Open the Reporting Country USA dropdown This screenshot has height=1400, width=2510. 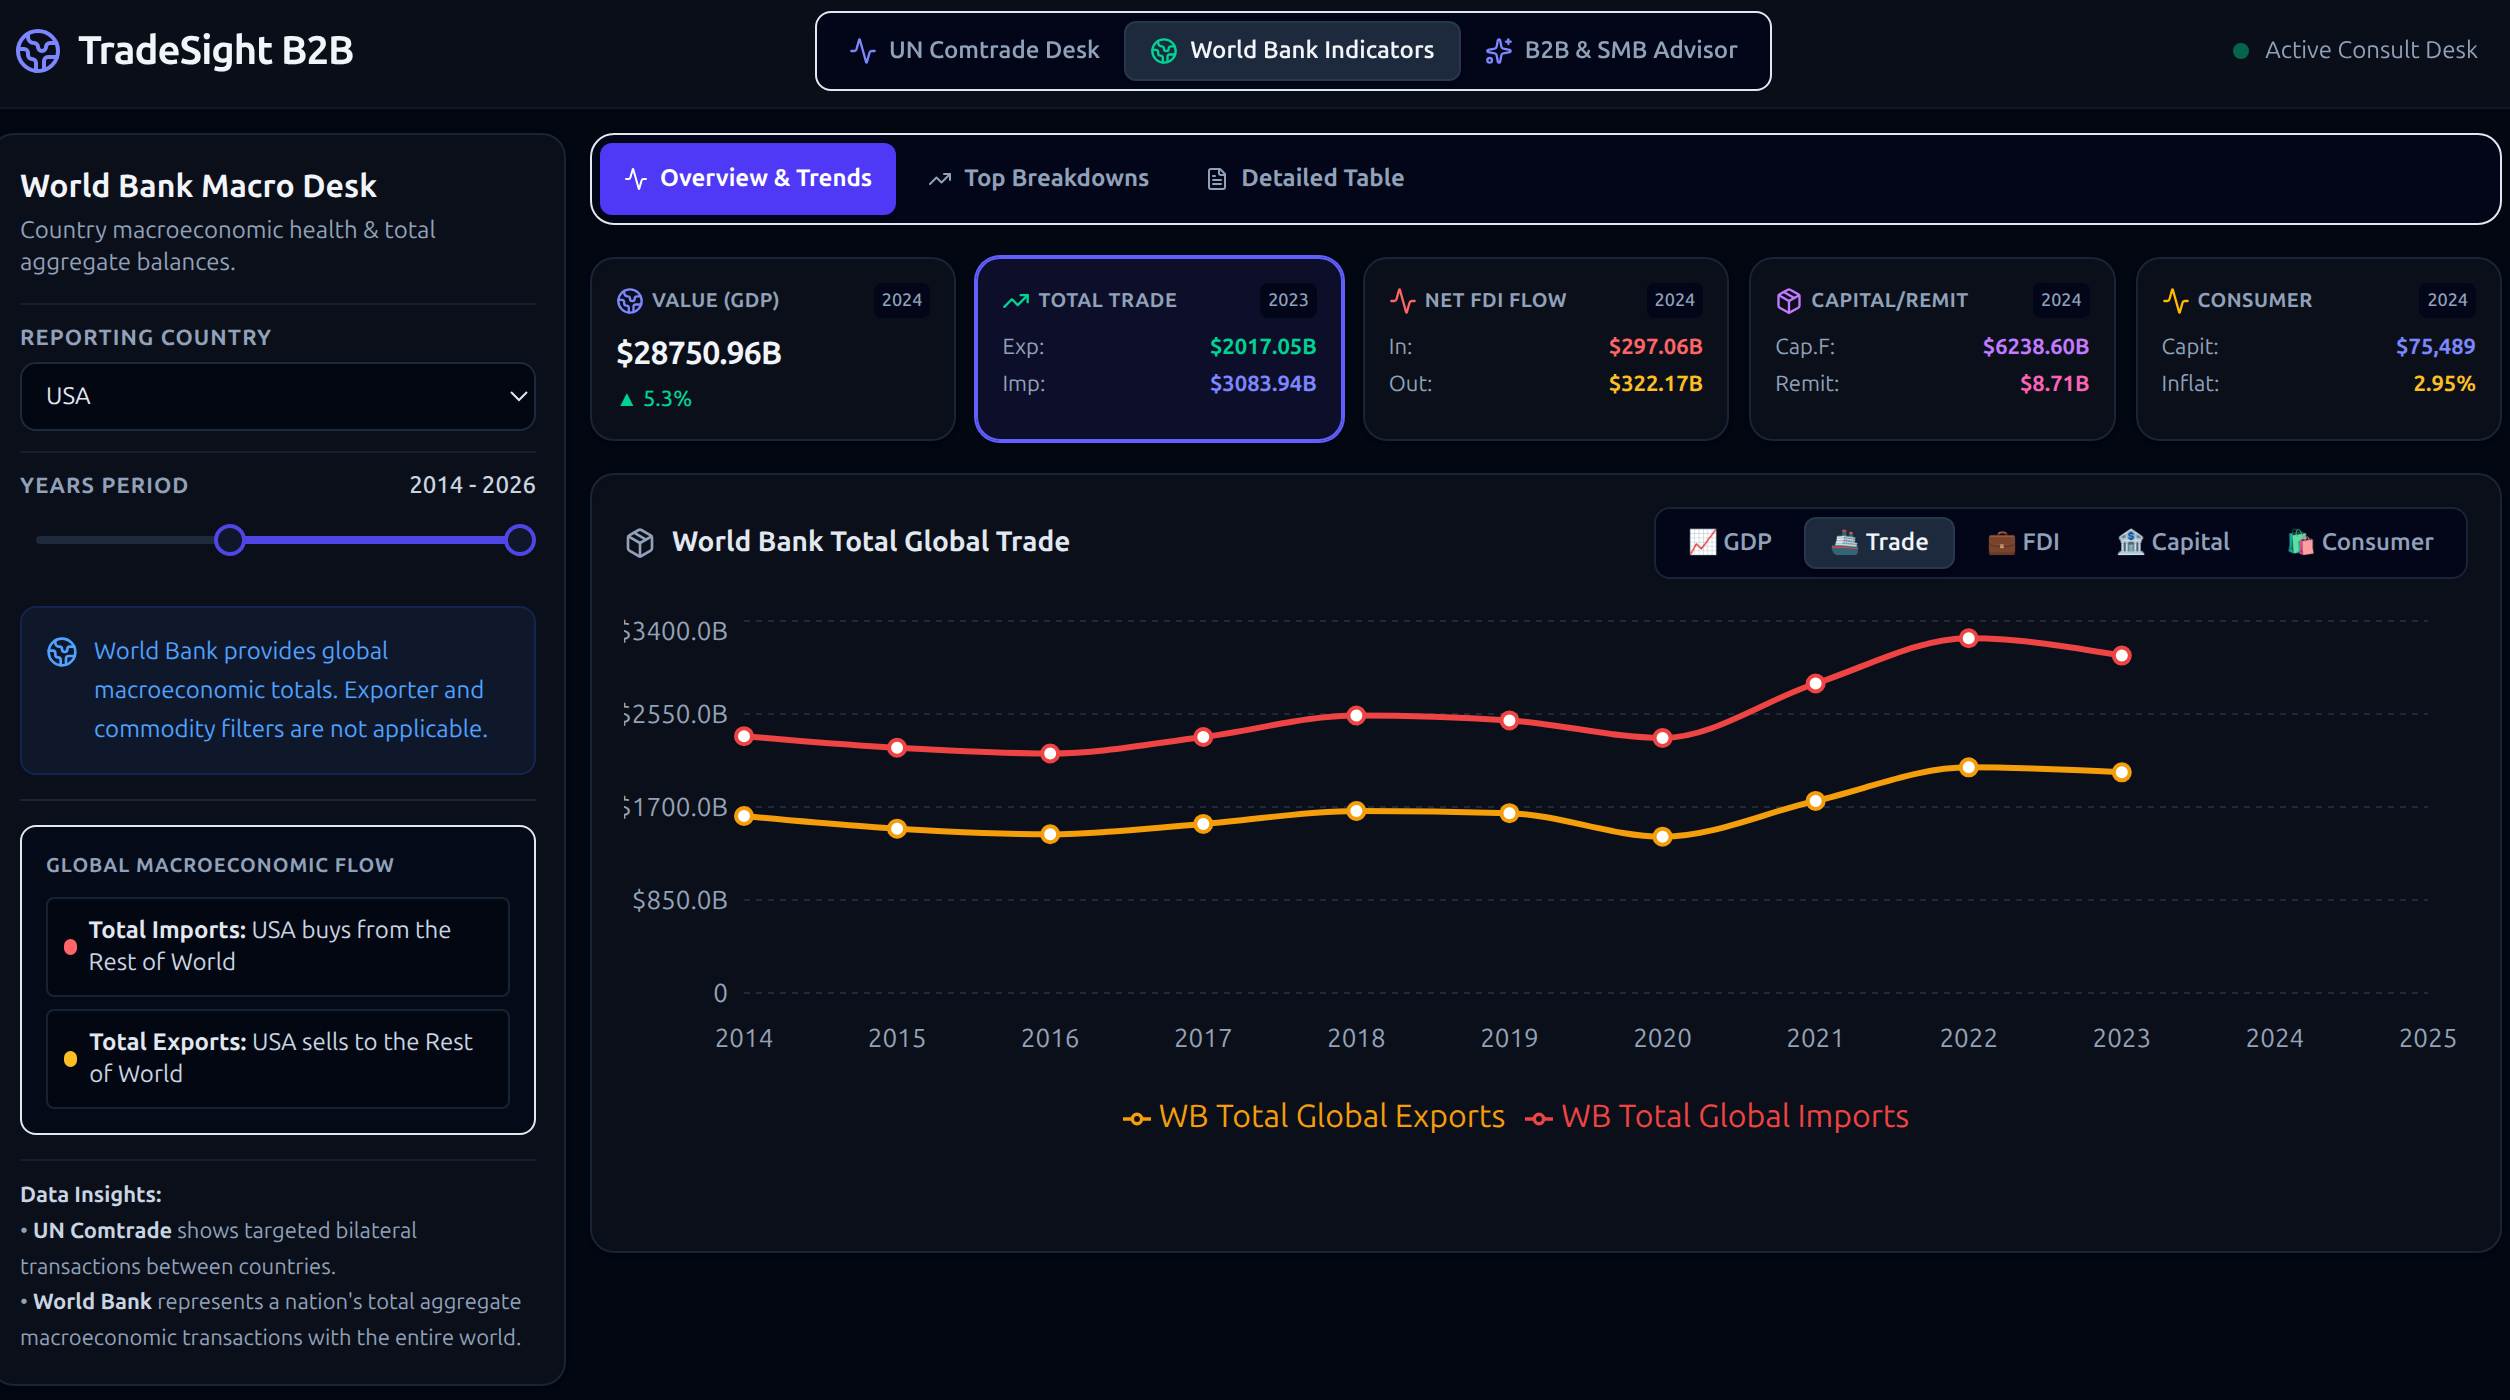coord(278,396)
